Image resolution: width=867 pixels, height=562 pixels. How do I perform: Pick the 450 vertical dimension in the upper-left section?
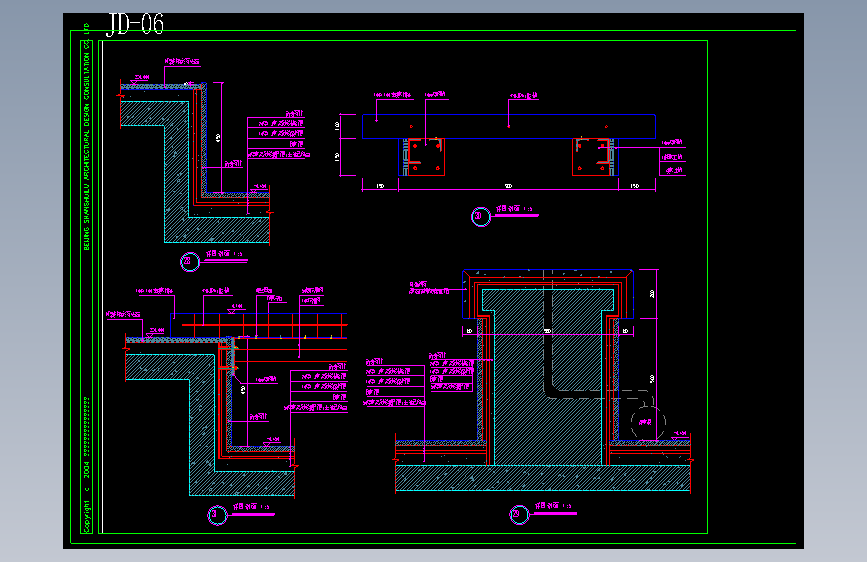(218, 137)
